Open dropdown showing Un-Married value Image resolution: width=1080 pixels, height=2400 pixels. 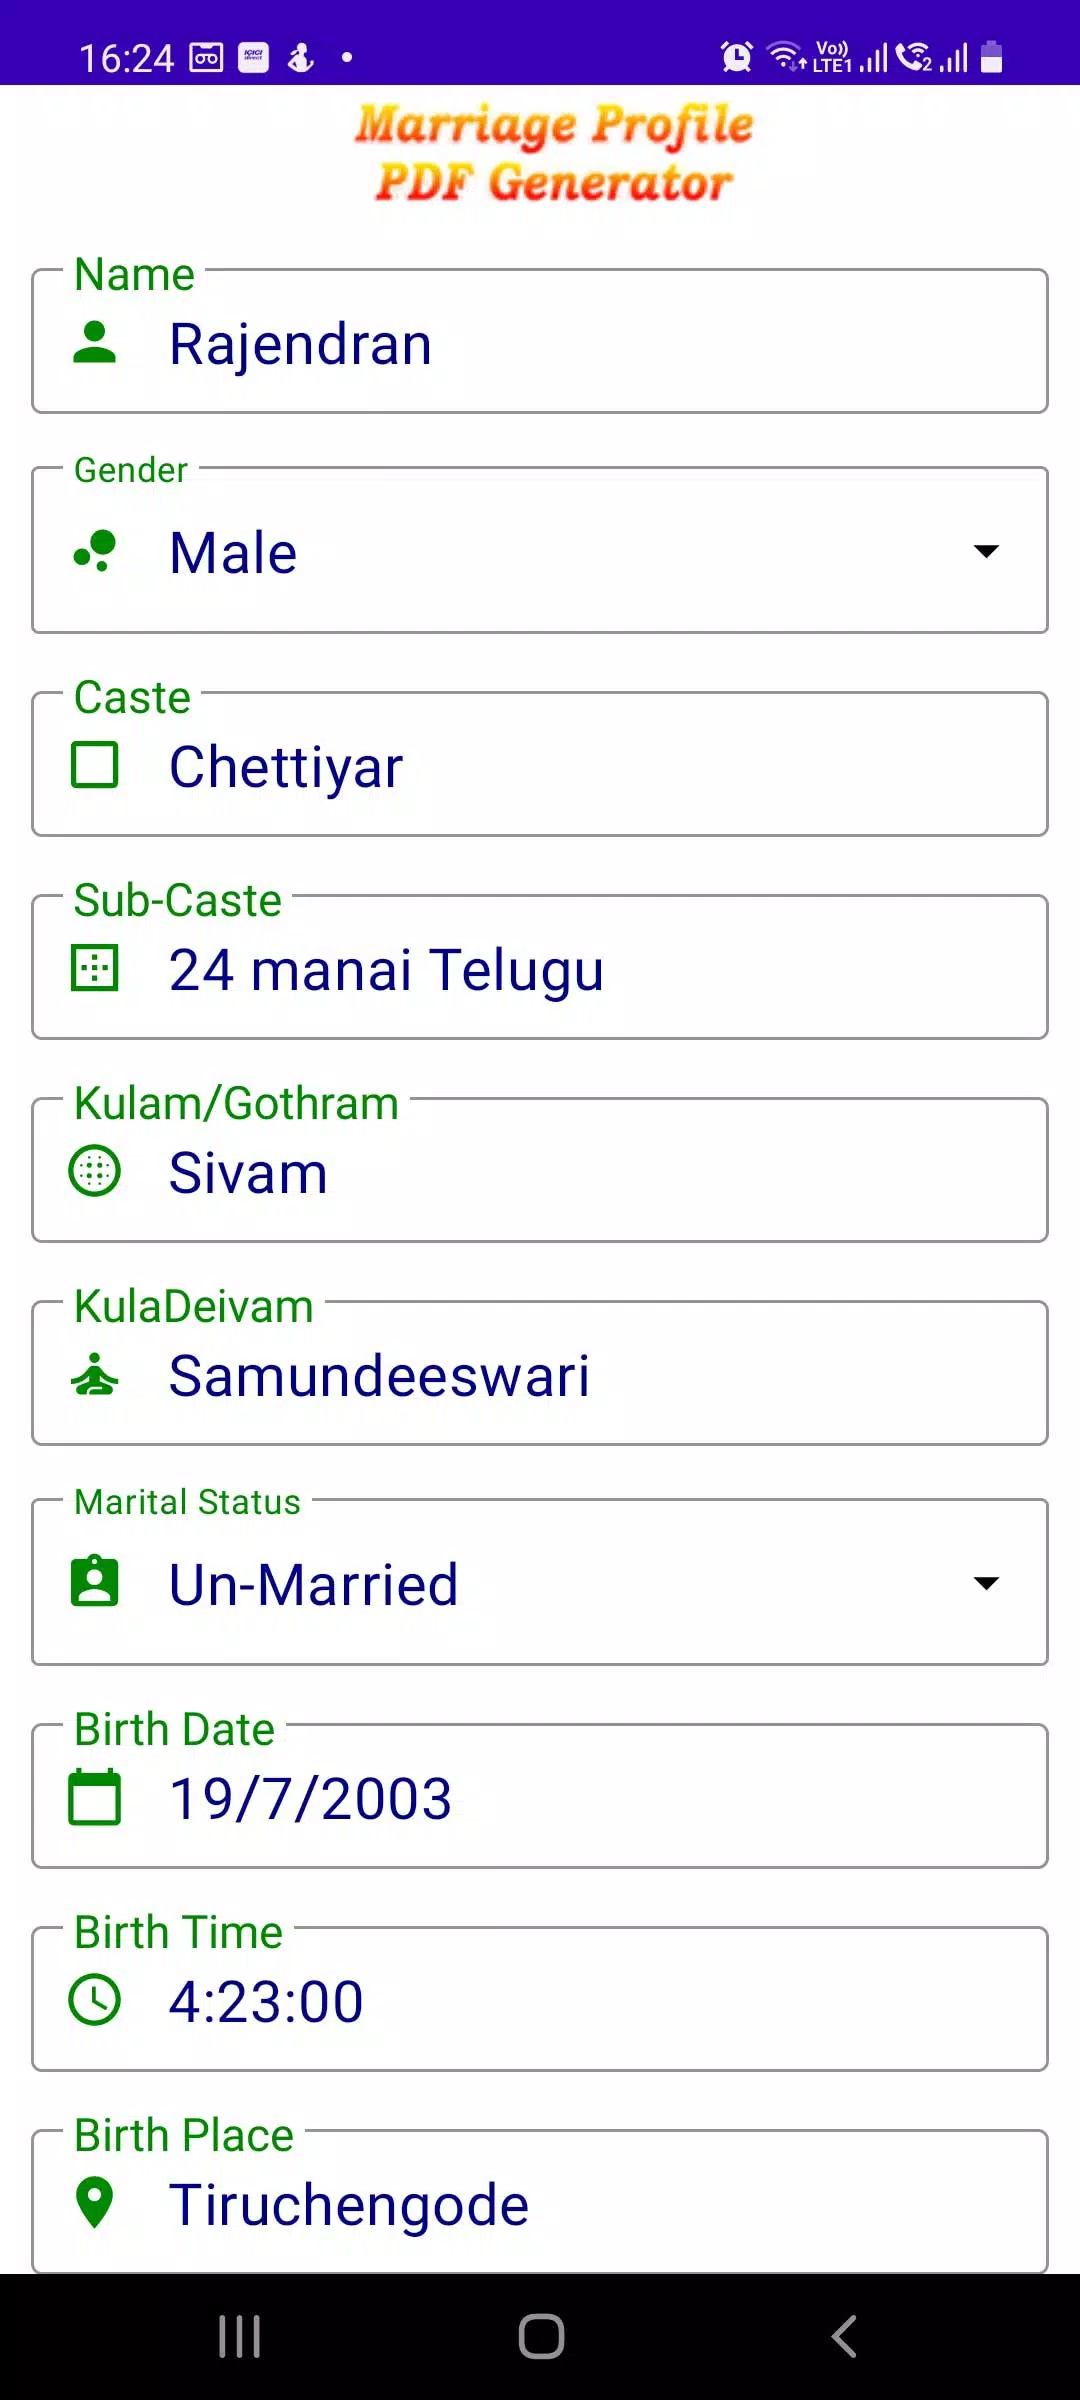(x=540, y=1584)
